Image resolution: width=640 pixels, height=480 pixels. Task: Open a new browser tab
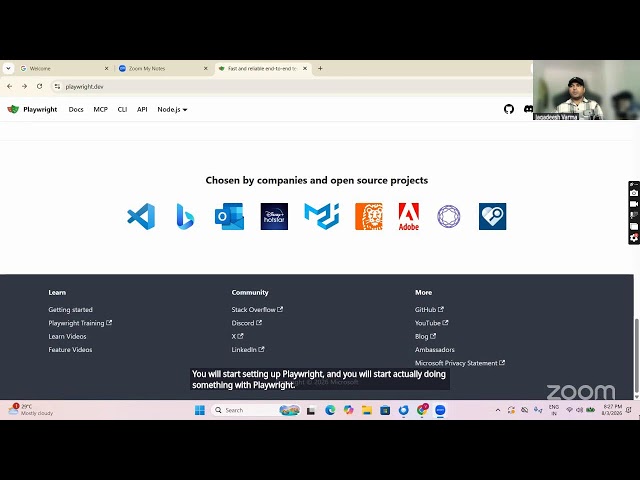point(320,69)
